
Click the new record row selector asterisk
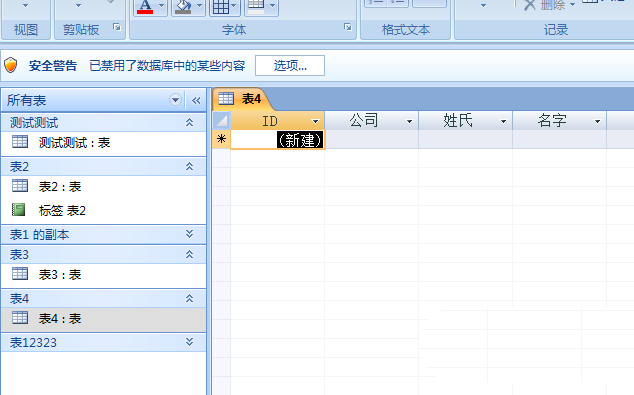pos(222,139)
